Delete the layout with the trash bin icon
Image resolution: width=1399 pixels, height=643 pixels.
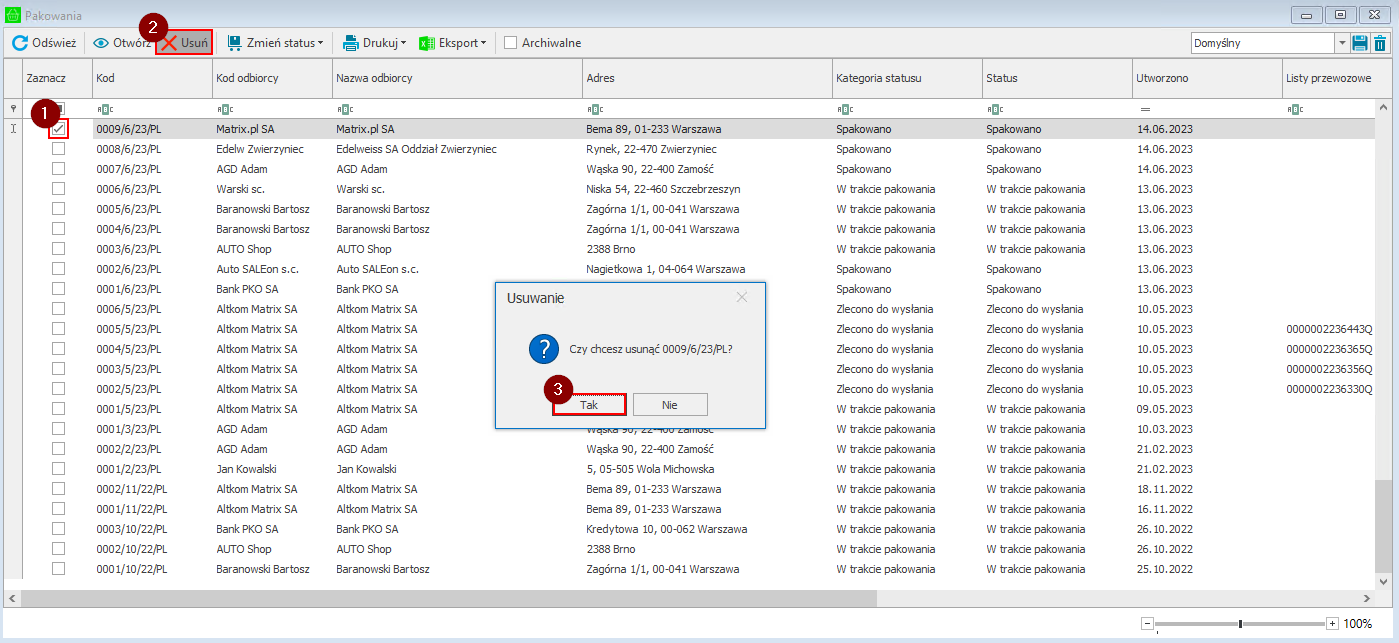click(x=1380, y=43)
